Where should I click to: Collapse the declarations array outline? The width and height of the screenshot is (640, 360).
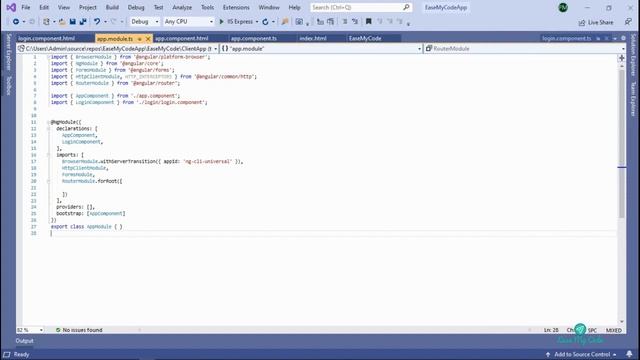[48, 129]
